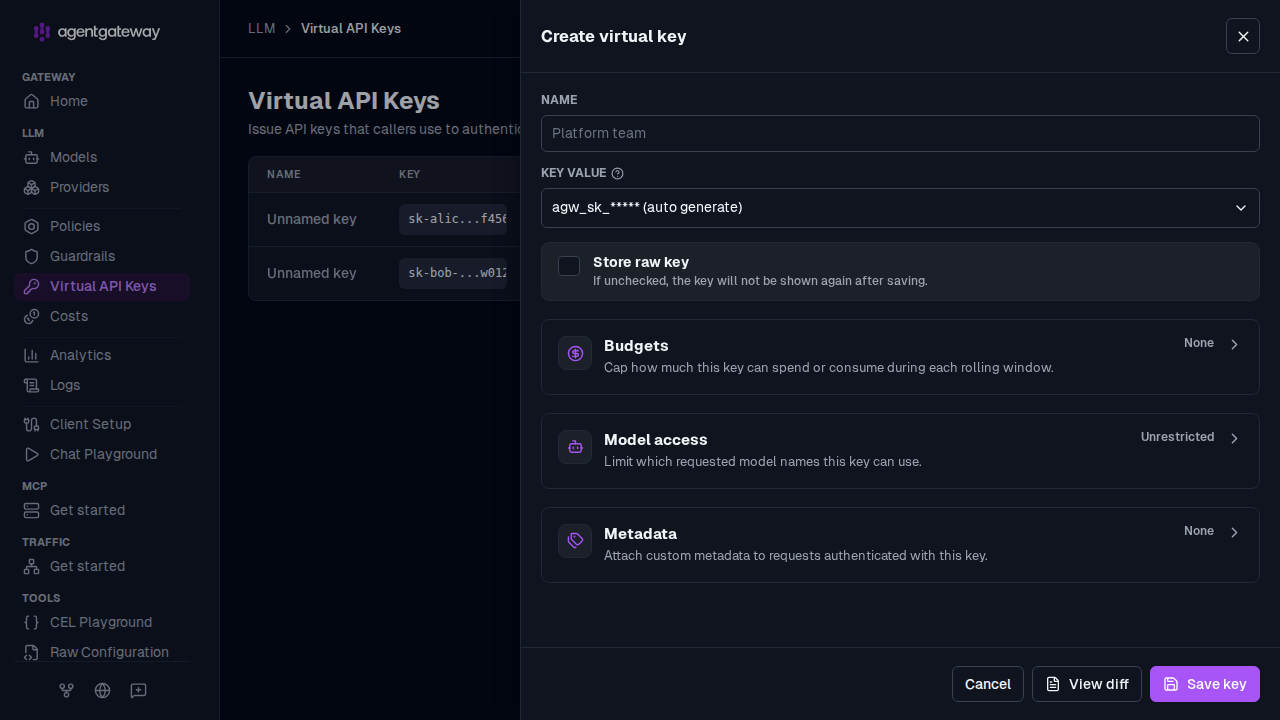Close the Create virtual key panel

pyautogui.click(x=1243, y=36)
